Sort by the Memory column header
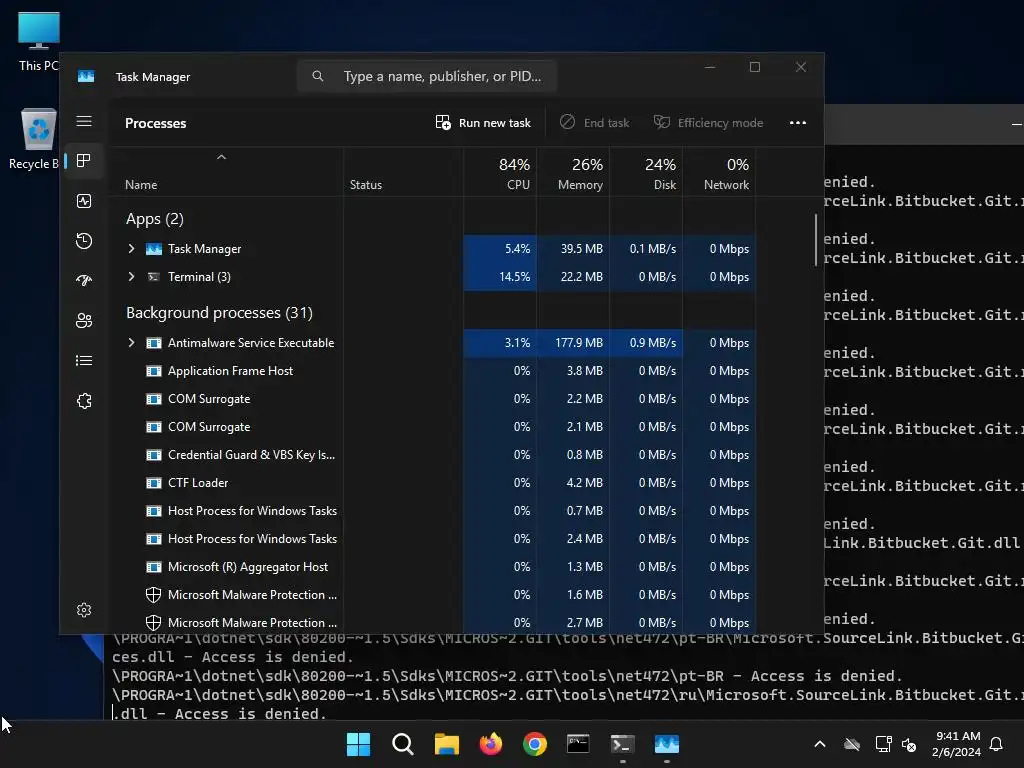The image size is (1024, 768). click(x=573, y=174)
